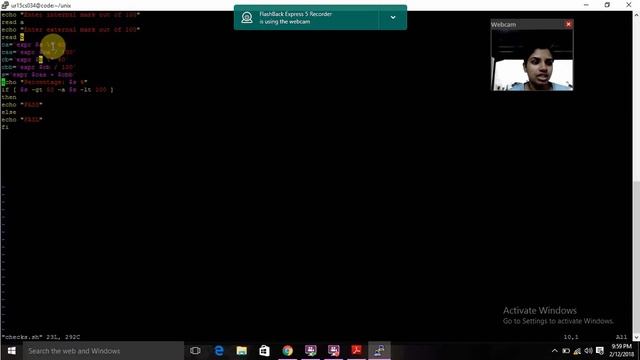This screenshot has width=640, height=360.
Task: Close the PuTTY terminal window
Action: point(629,5)
